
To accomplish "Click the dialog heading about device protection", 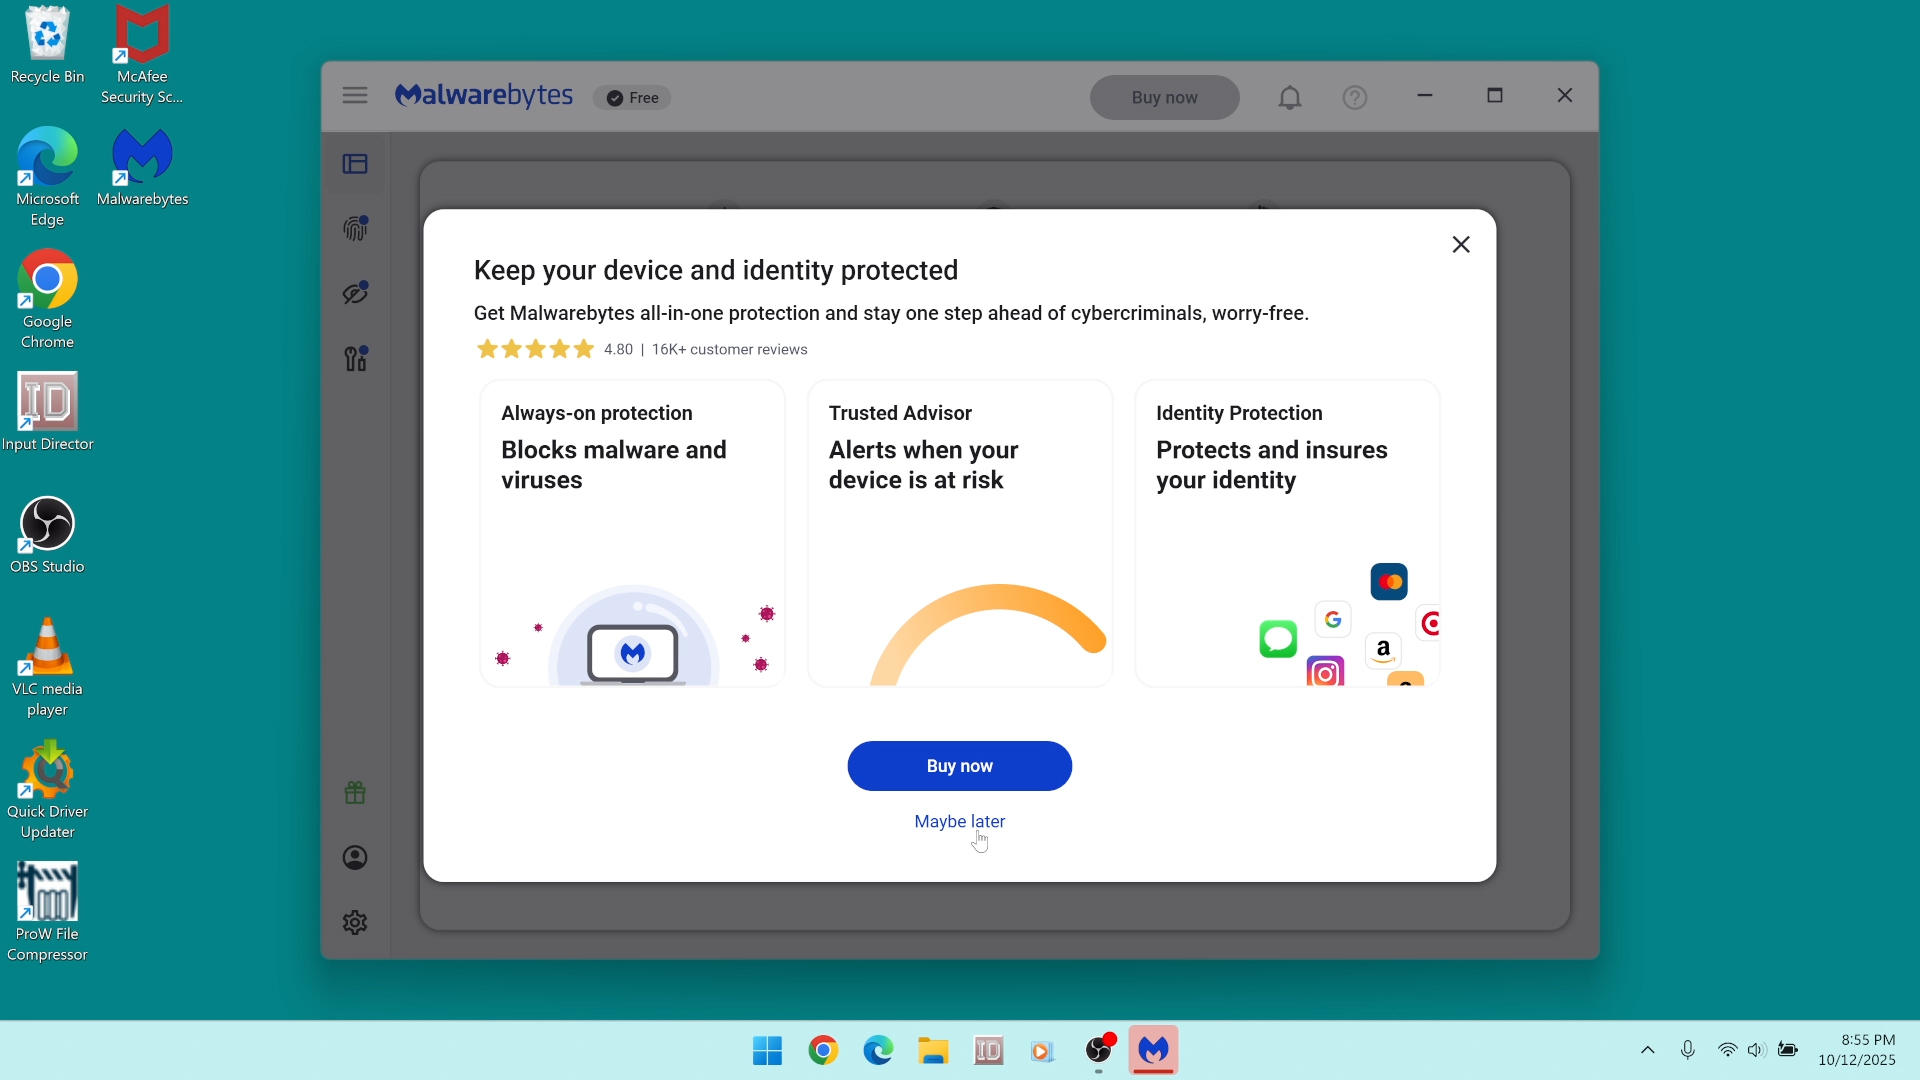I will pos(716,270).
